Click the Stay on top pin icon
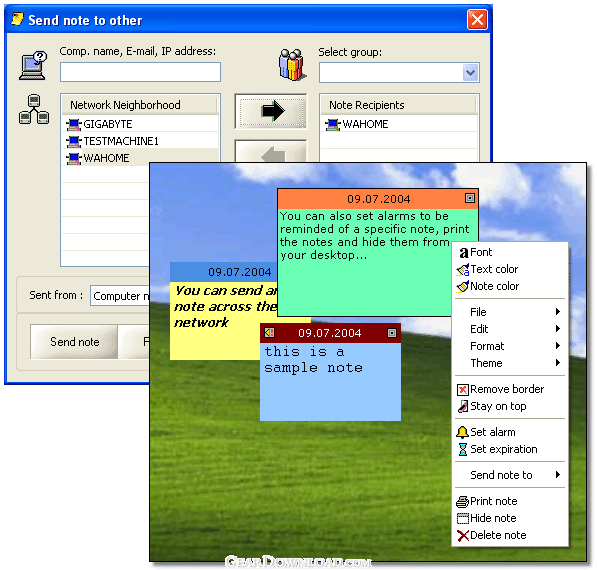The height and width of the screenshot is (570, 597). pyautogui.click(x=463, y=407)
